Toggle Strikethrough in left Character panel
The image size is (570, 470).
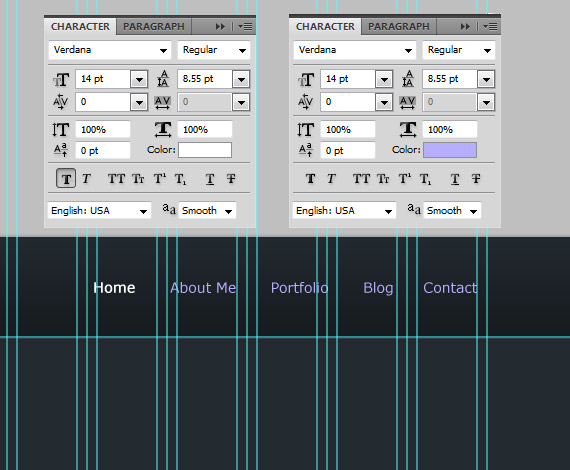pyautogui.click(x=231, y=178)
